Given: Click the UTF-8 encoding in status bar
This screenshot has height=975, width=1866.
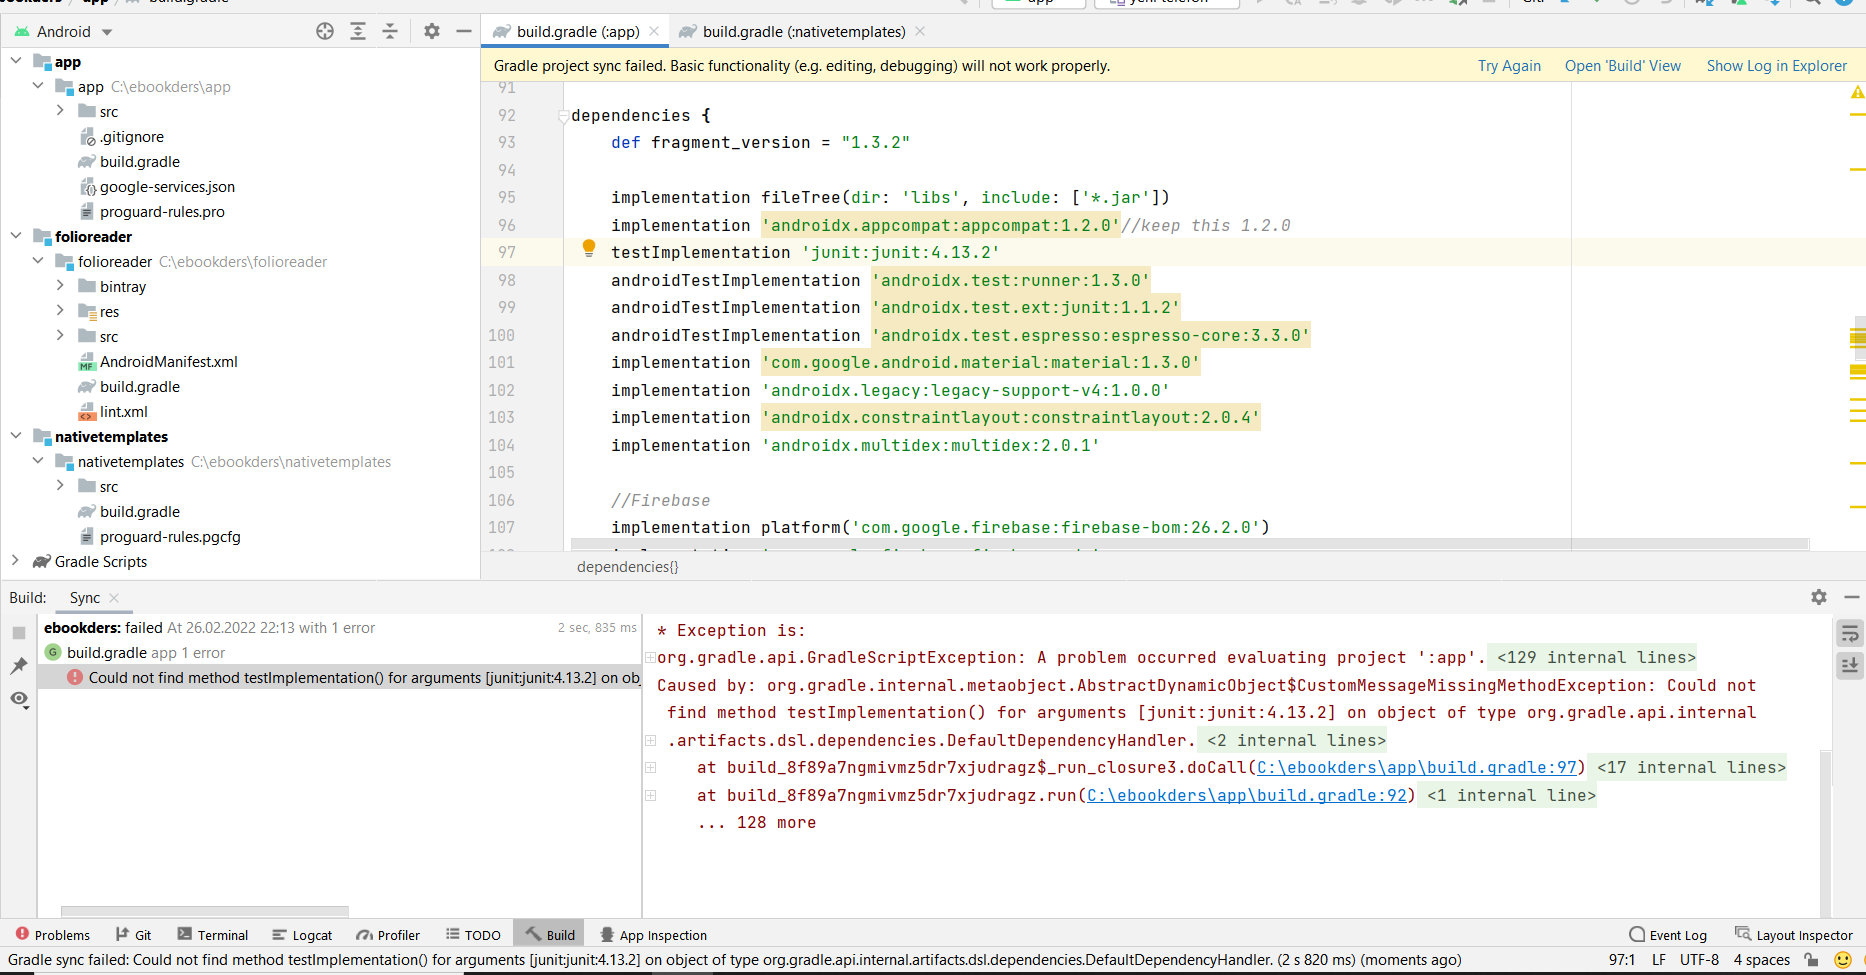Looking at the screenshot, I should click(1699, 960).
